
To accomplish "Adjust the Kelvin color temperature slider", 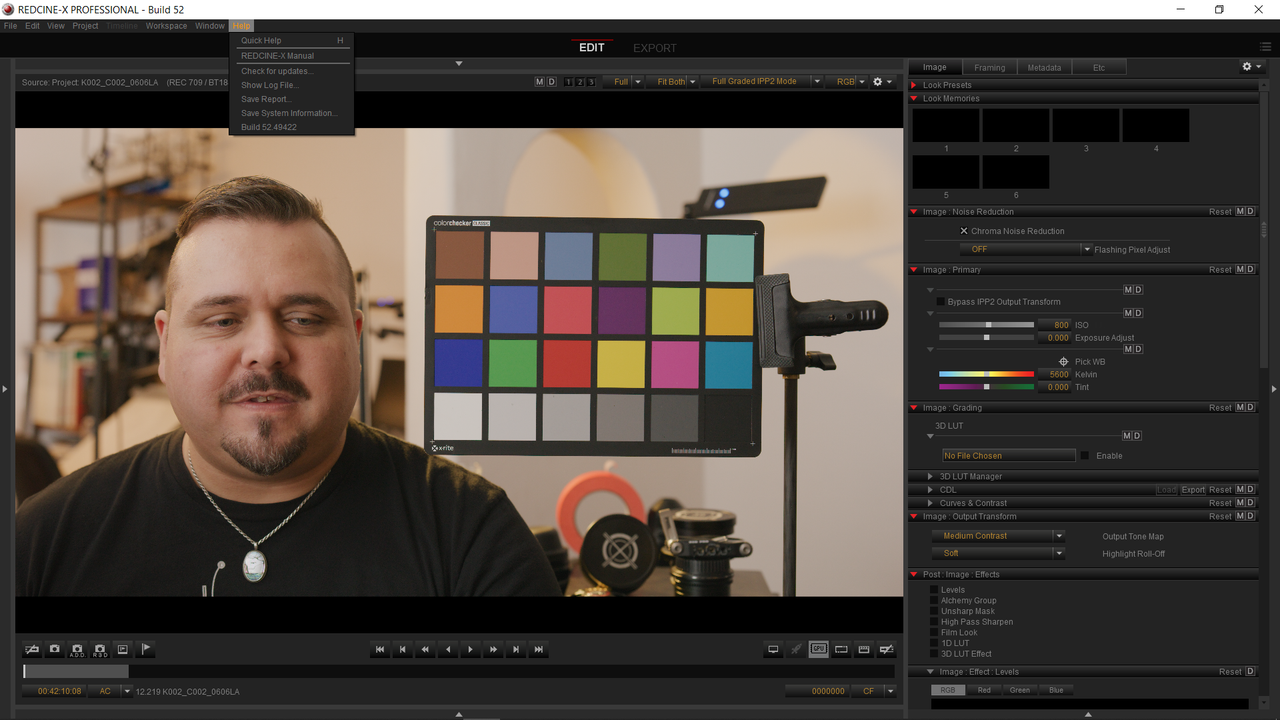I will click(986, 374).
